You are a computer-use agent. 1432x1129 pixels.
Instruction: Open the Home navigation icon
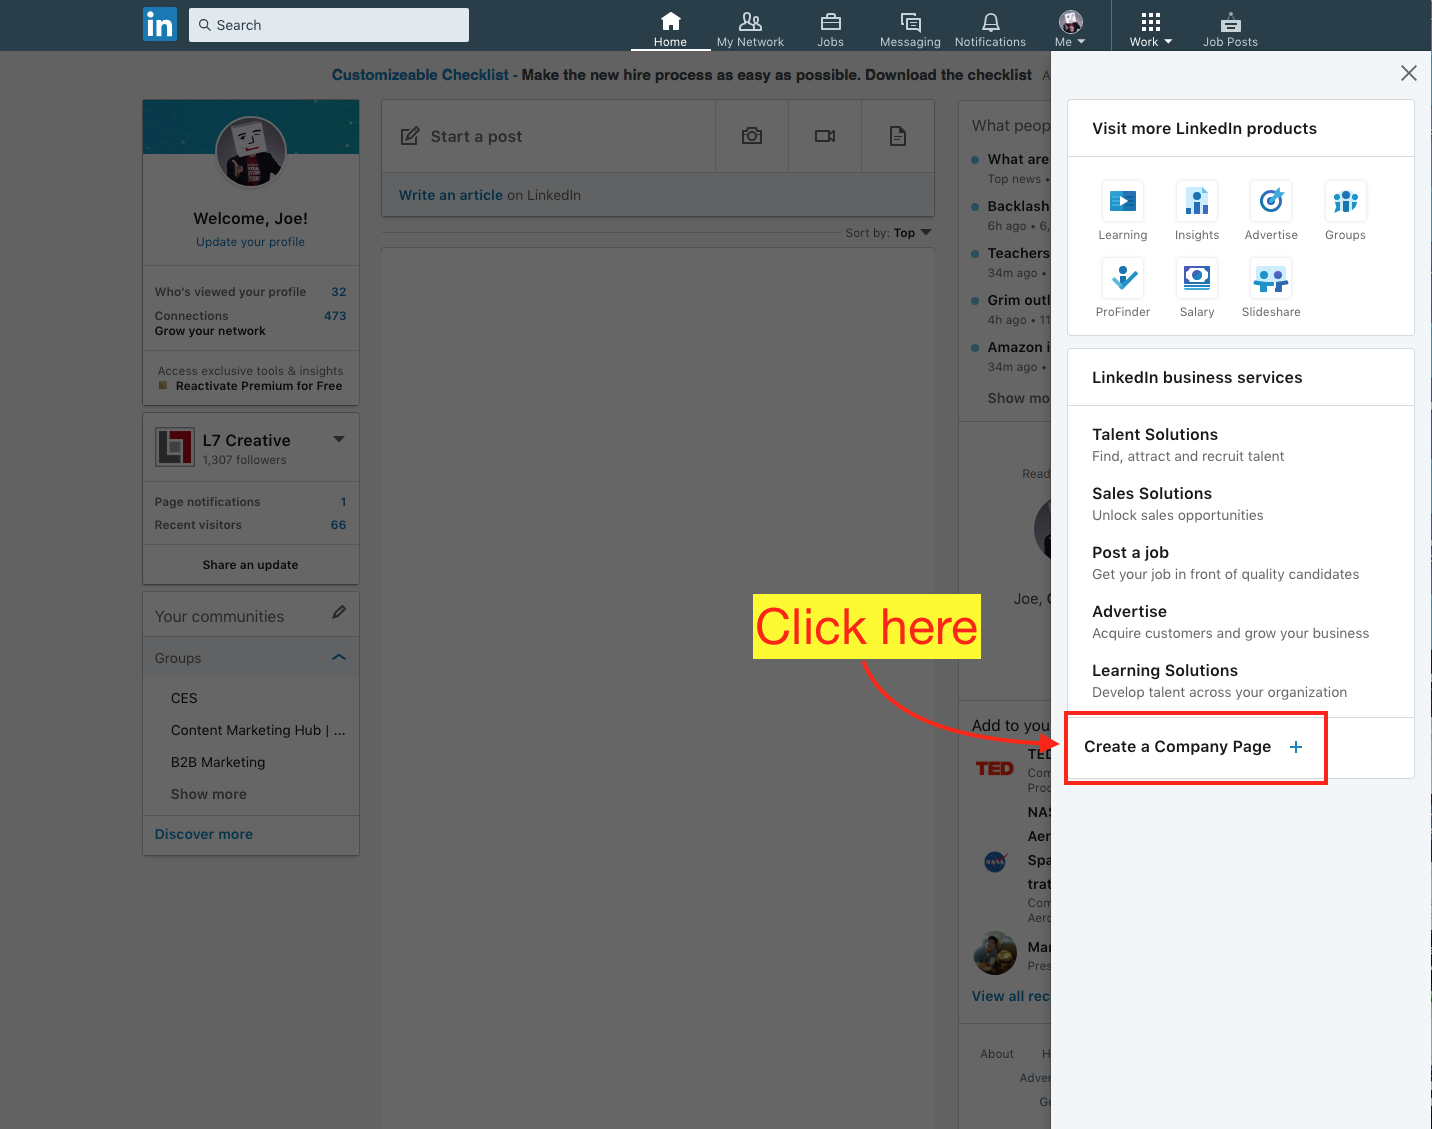point(670,29)
